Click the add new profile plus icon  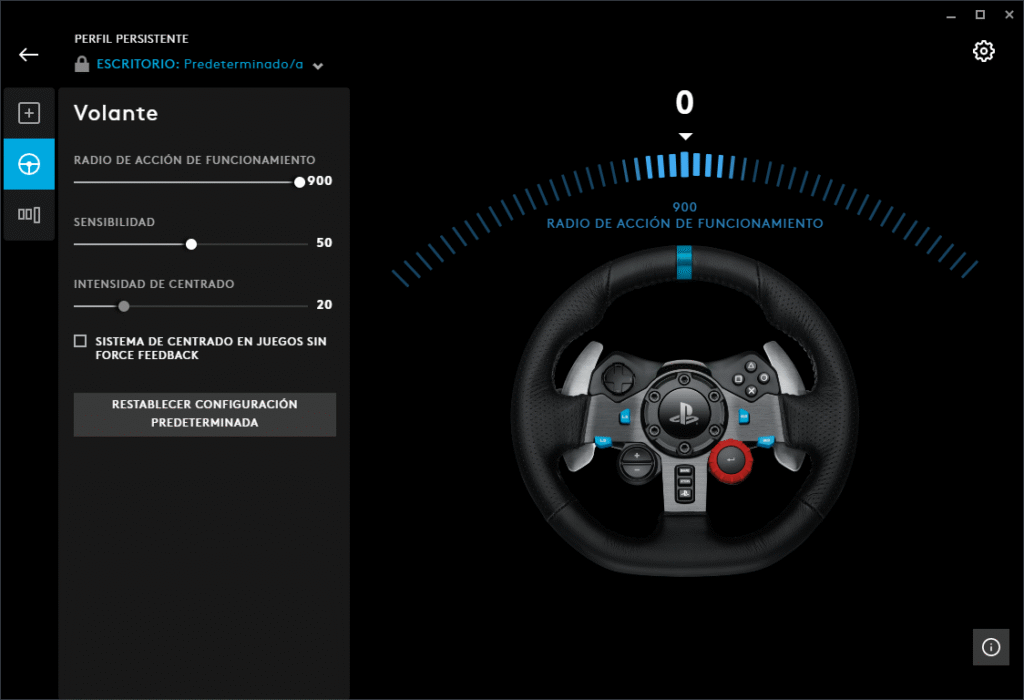[29, 111]
